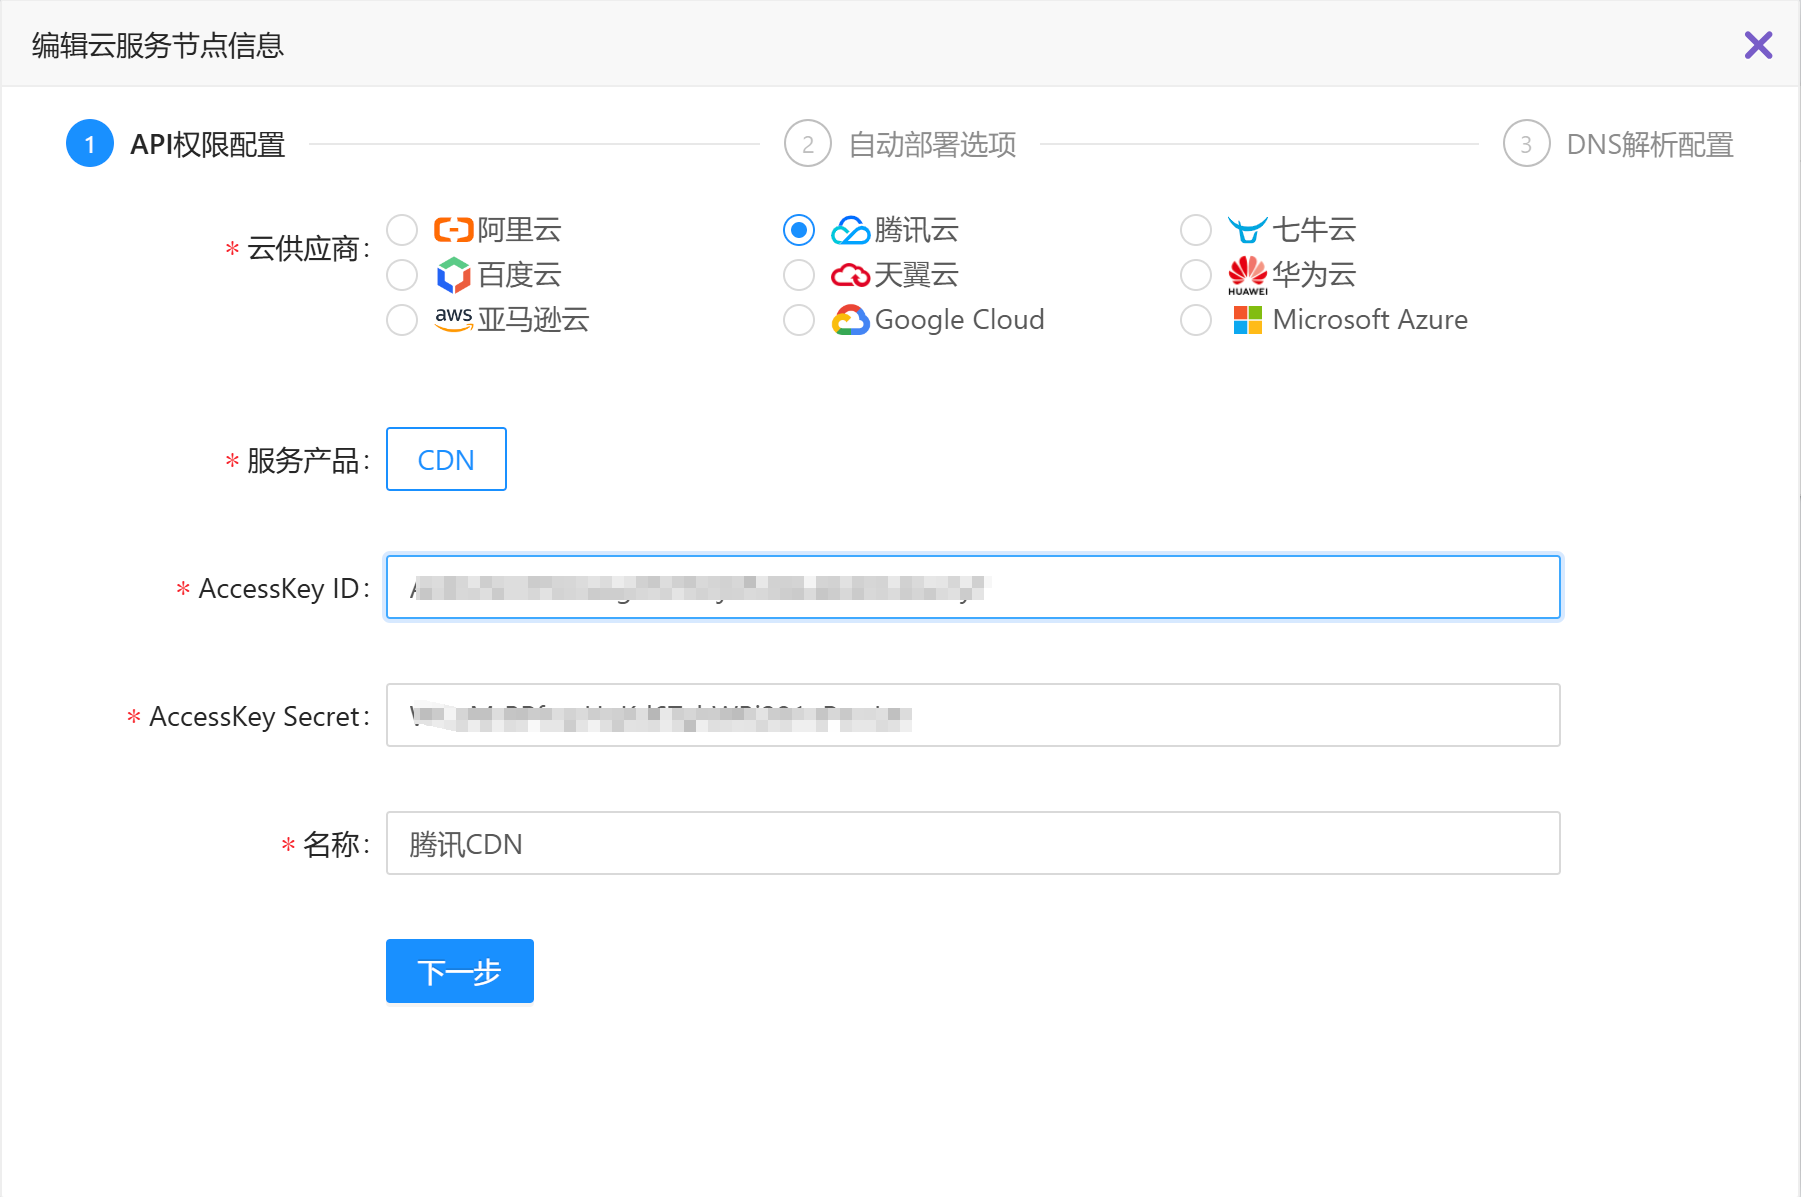Go to step 3 DNS解析配置
The height and width of the screenshot is (1197, 1801).
(x=1618, y=144)
